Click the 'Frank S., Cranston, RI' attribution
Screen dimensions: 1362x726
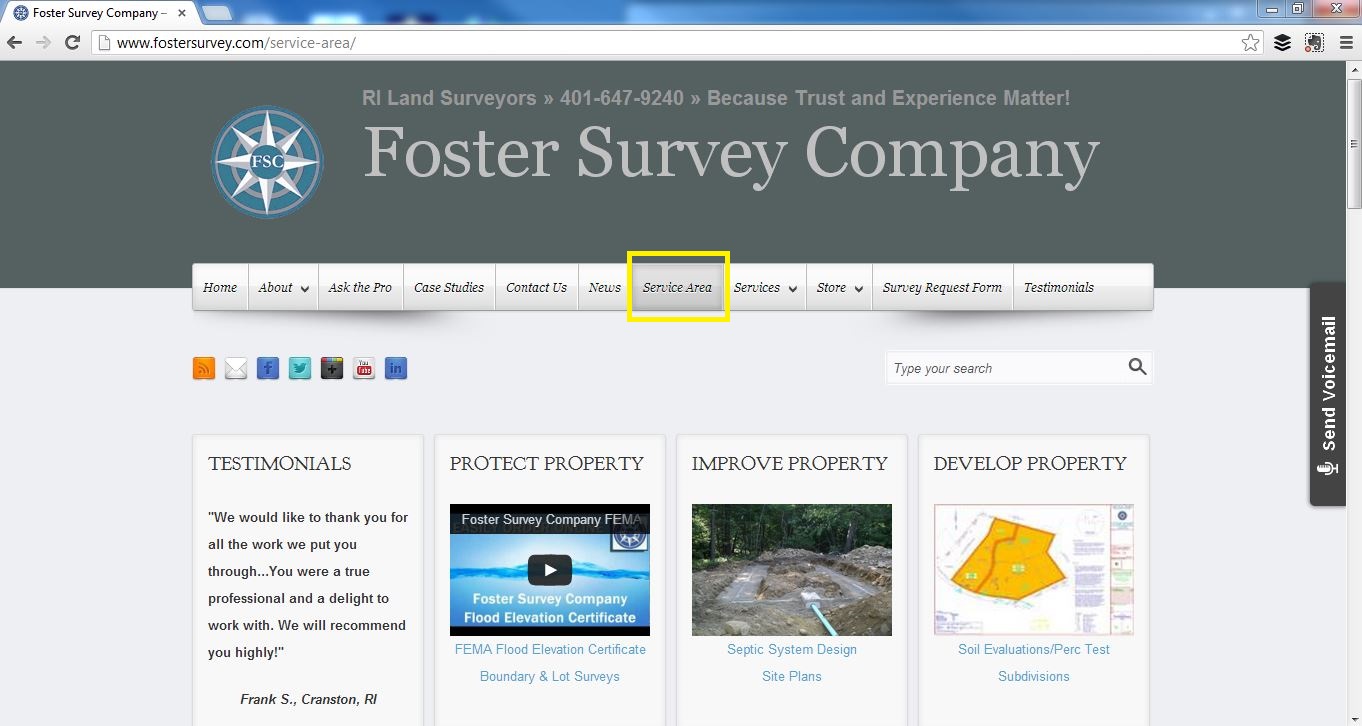tap(308, 699)
